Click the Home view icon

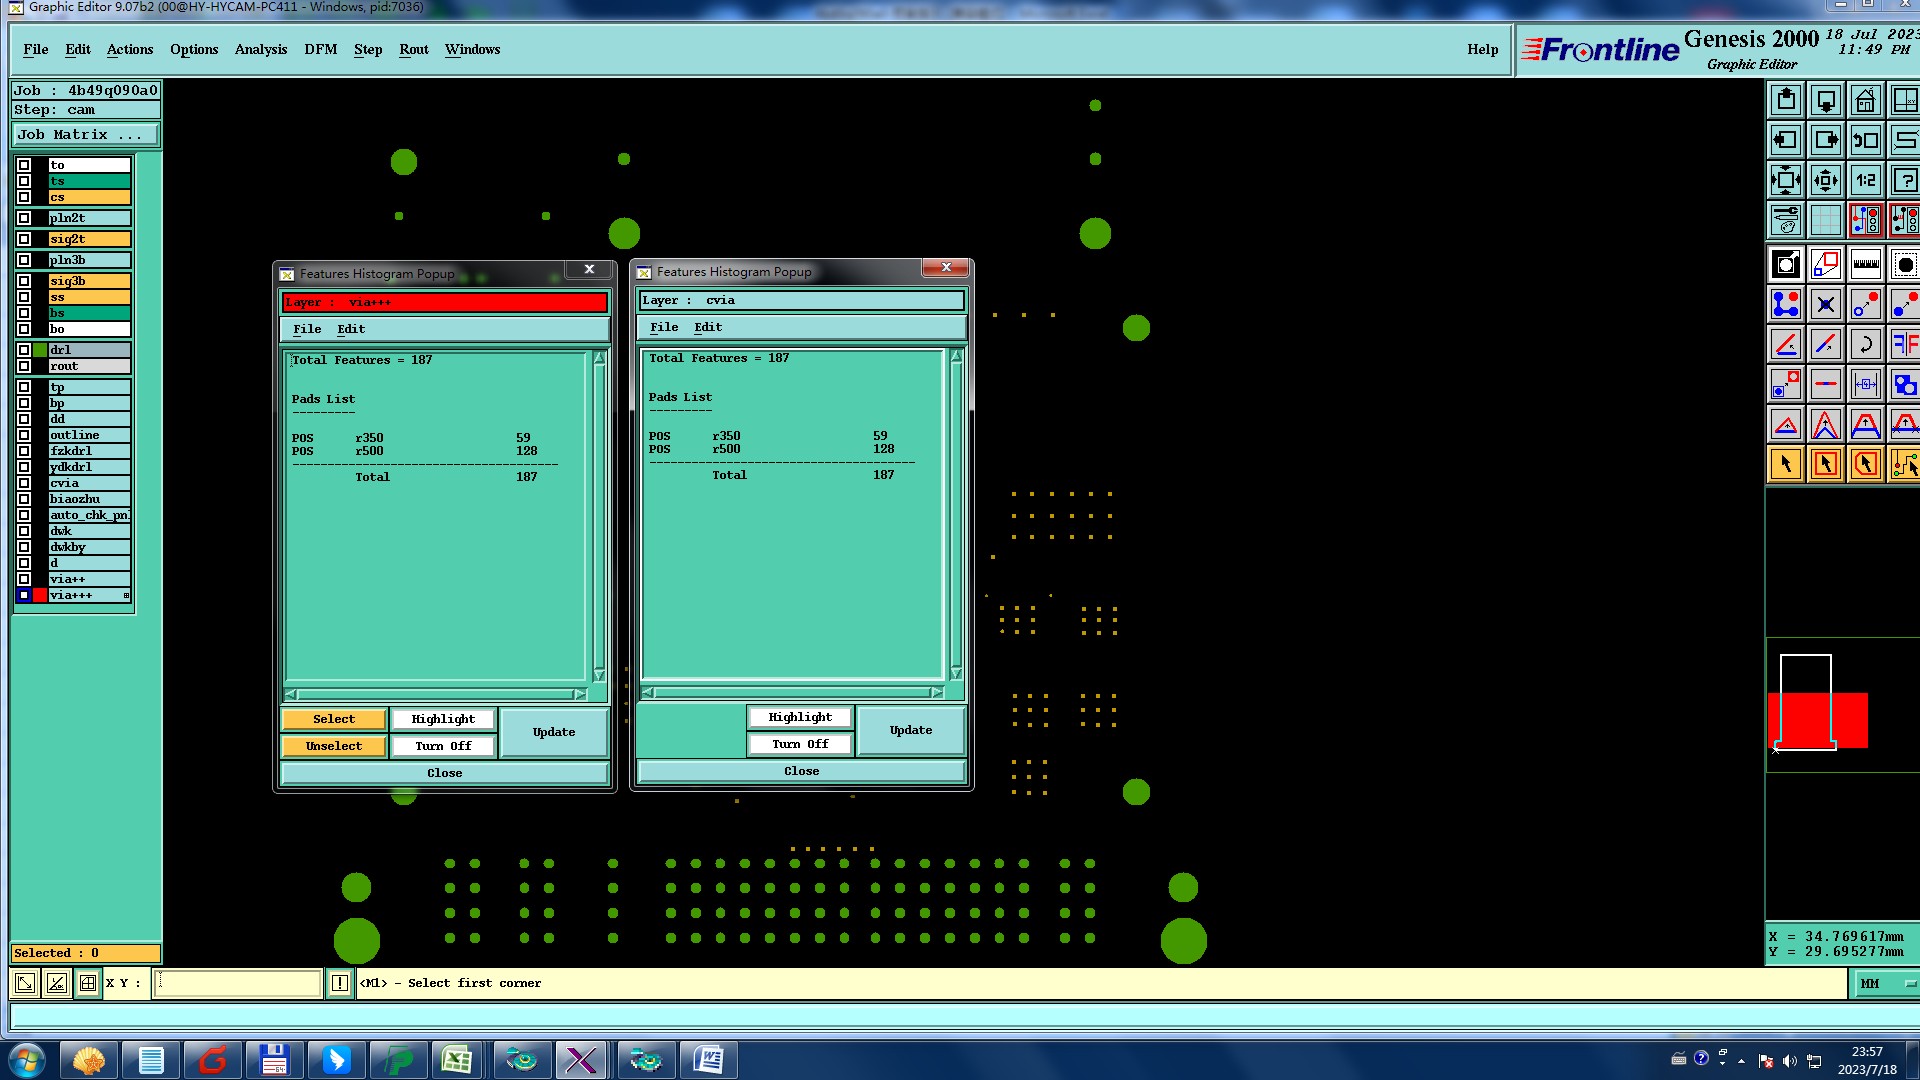tap(1865, 101)
